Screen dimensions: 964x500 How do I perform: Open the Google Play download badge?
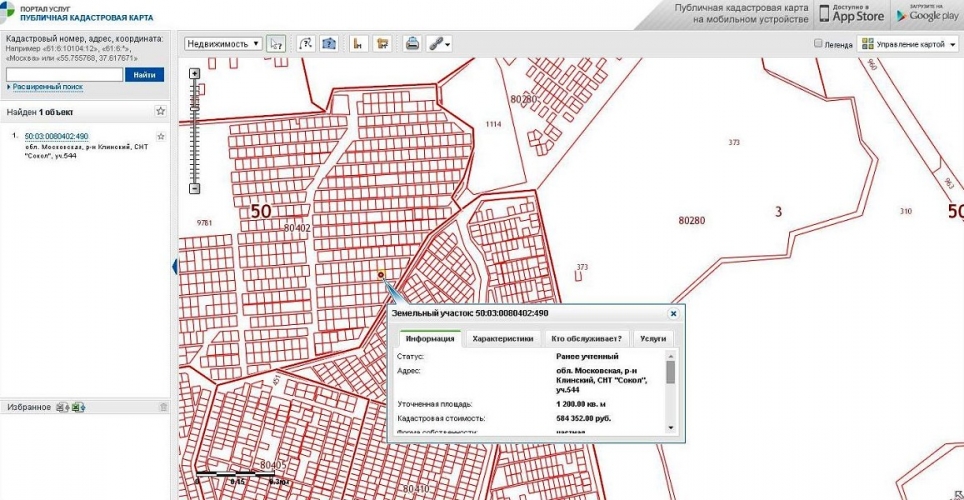[x=927, y=14]
